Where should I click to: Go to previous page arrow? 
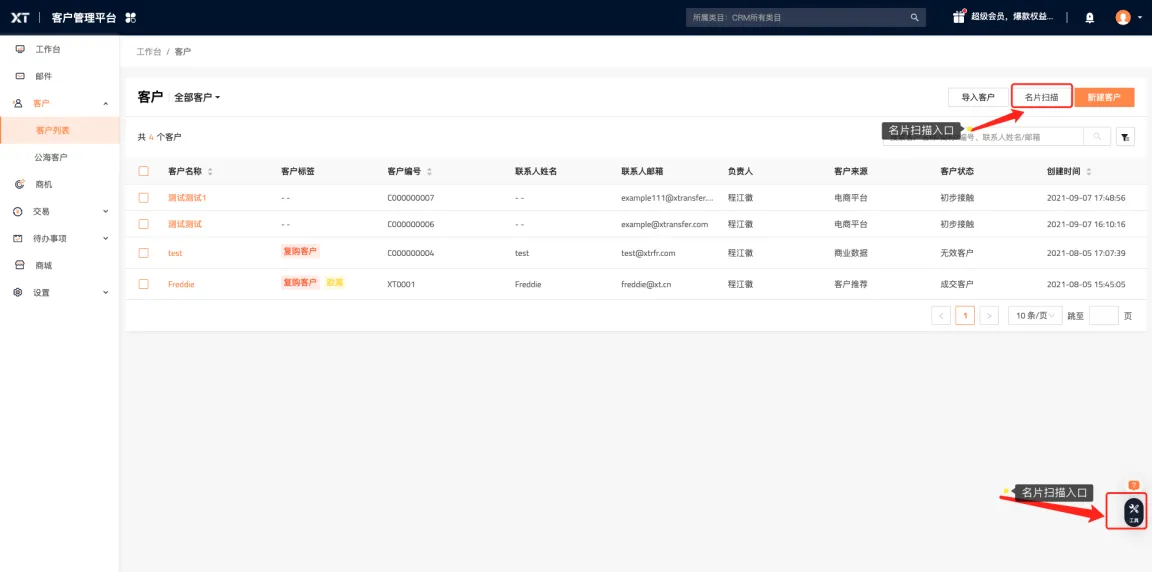pos(940,316)
